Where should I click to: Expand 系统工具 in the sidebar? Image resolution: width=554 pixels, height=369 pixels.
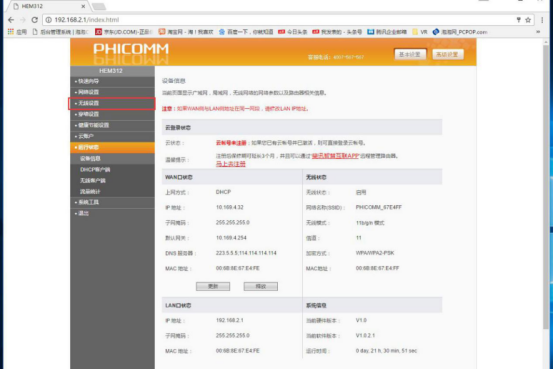tap(112, 202)
